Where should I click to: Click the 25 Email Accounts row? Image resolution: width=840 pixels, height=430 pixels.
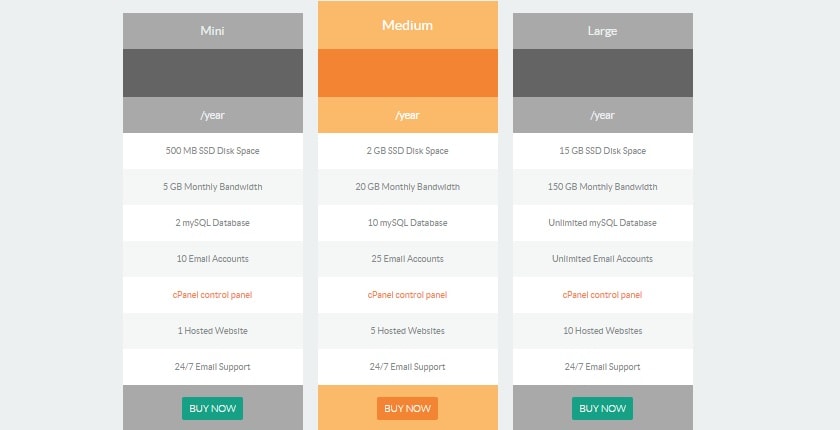[408, 259]
